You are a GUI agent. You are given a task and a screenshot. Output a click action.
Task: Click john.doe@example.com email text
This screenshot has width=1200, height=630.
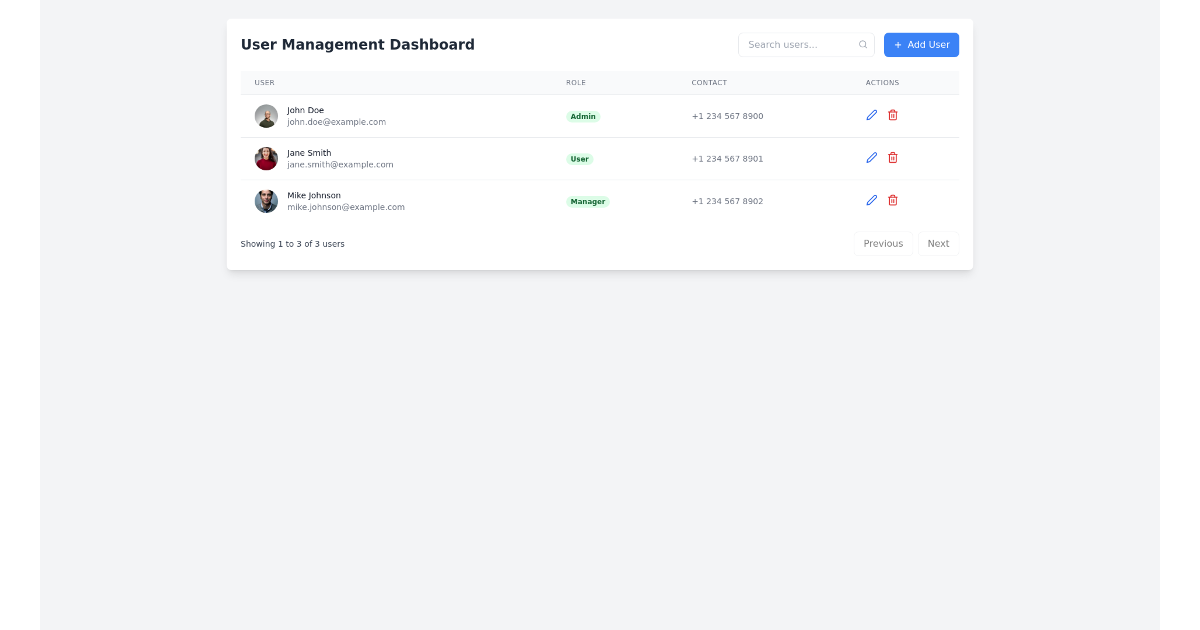(336, 122)
